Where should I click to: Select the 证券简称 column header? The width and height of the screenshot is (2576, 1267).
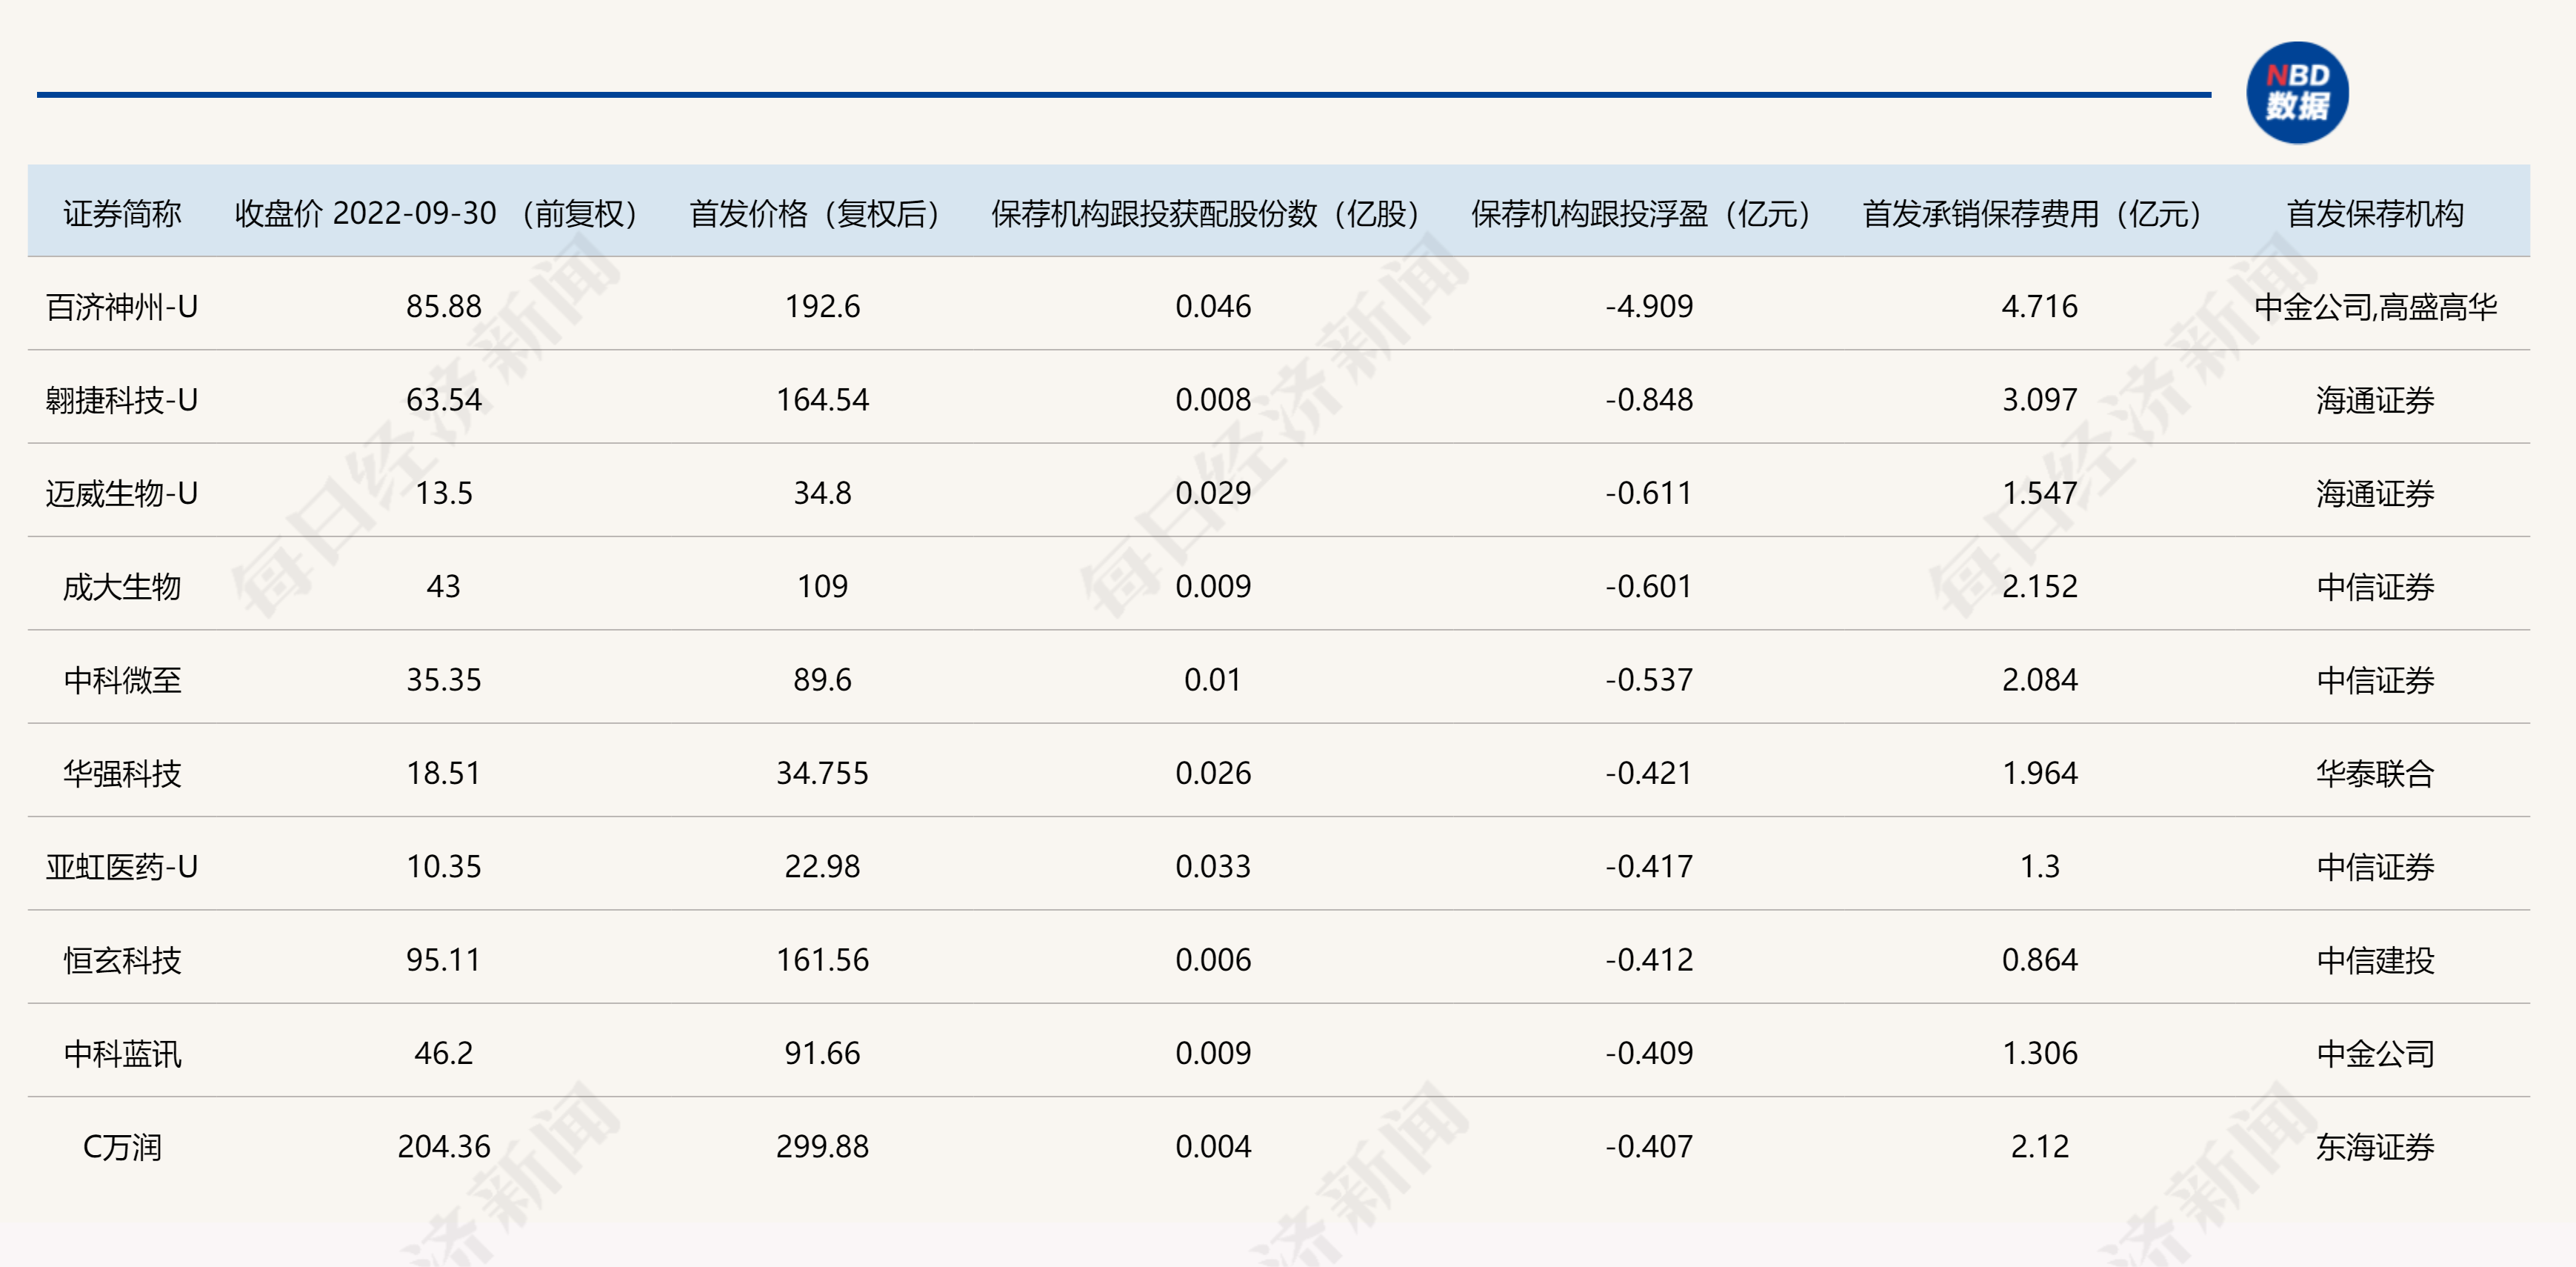tap(122, 213)
